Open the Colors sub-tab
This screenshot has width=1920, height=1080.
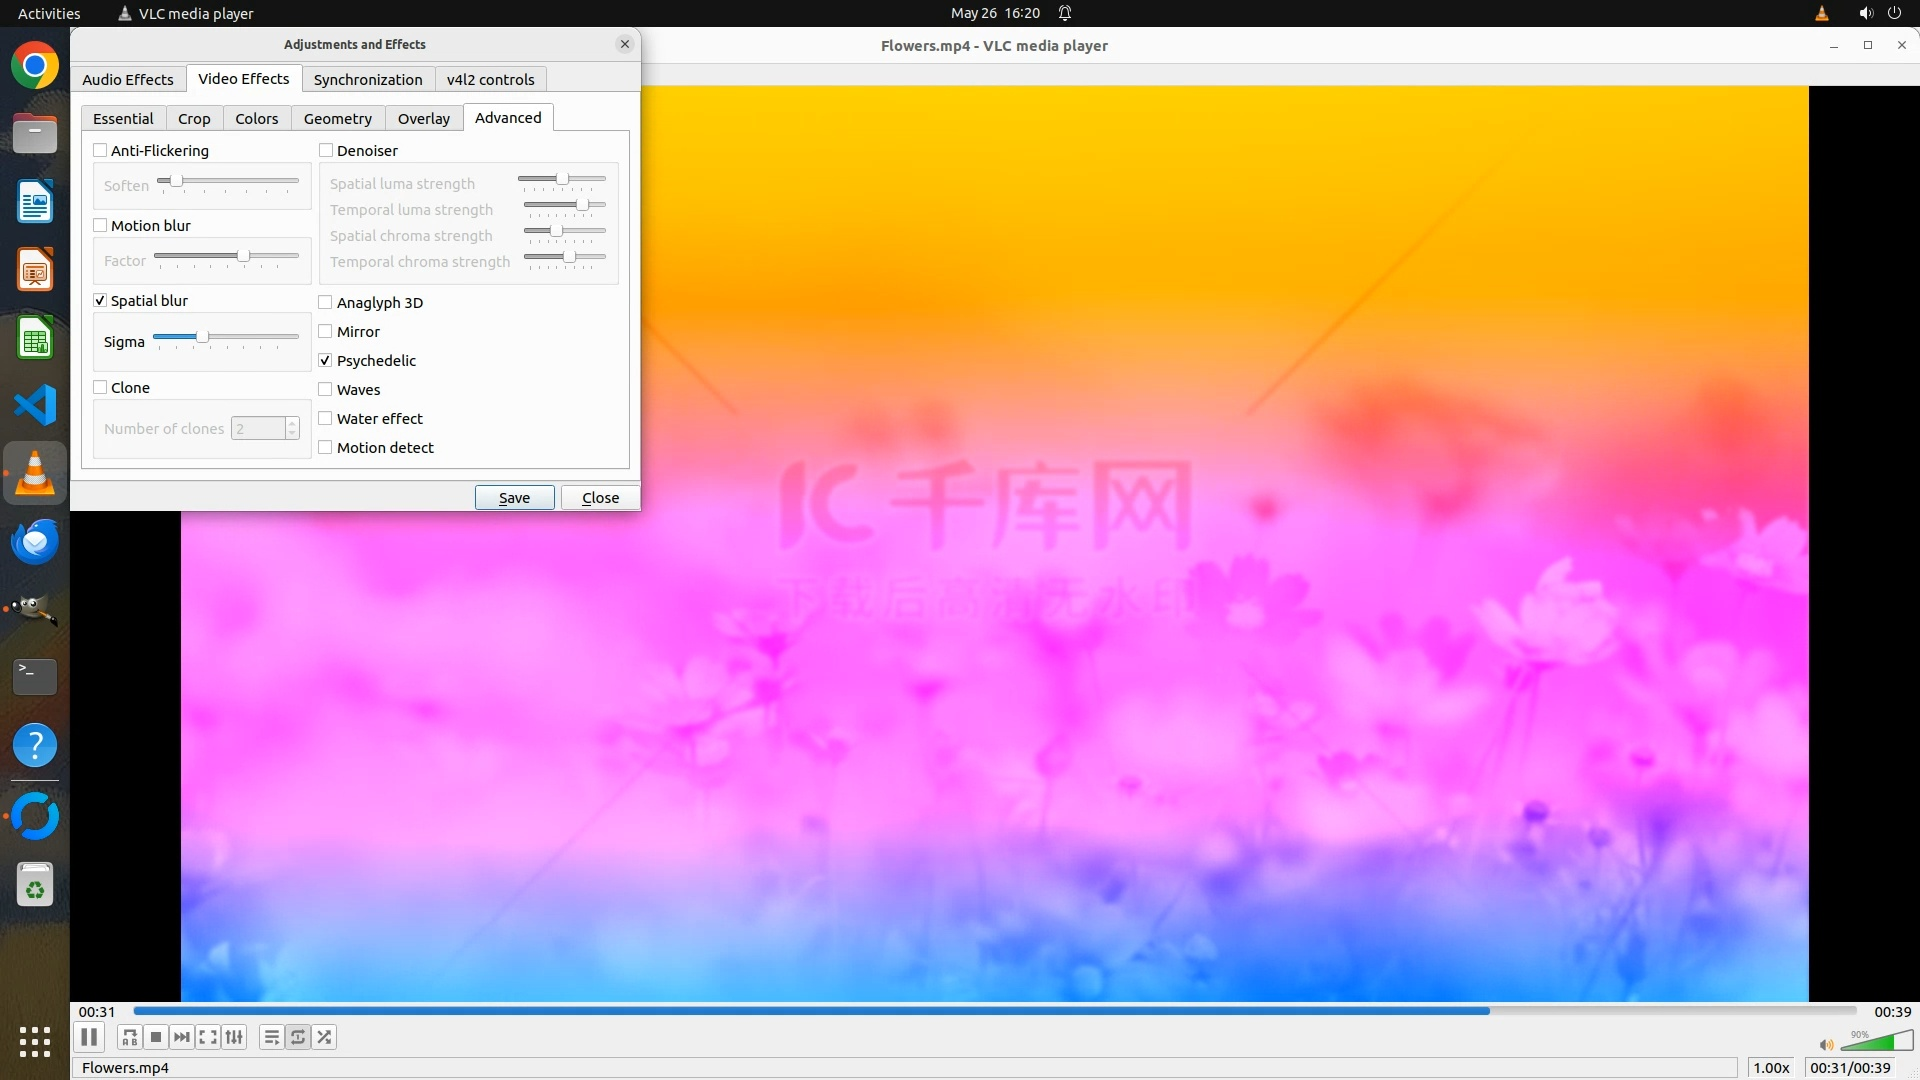pos(256,119)
